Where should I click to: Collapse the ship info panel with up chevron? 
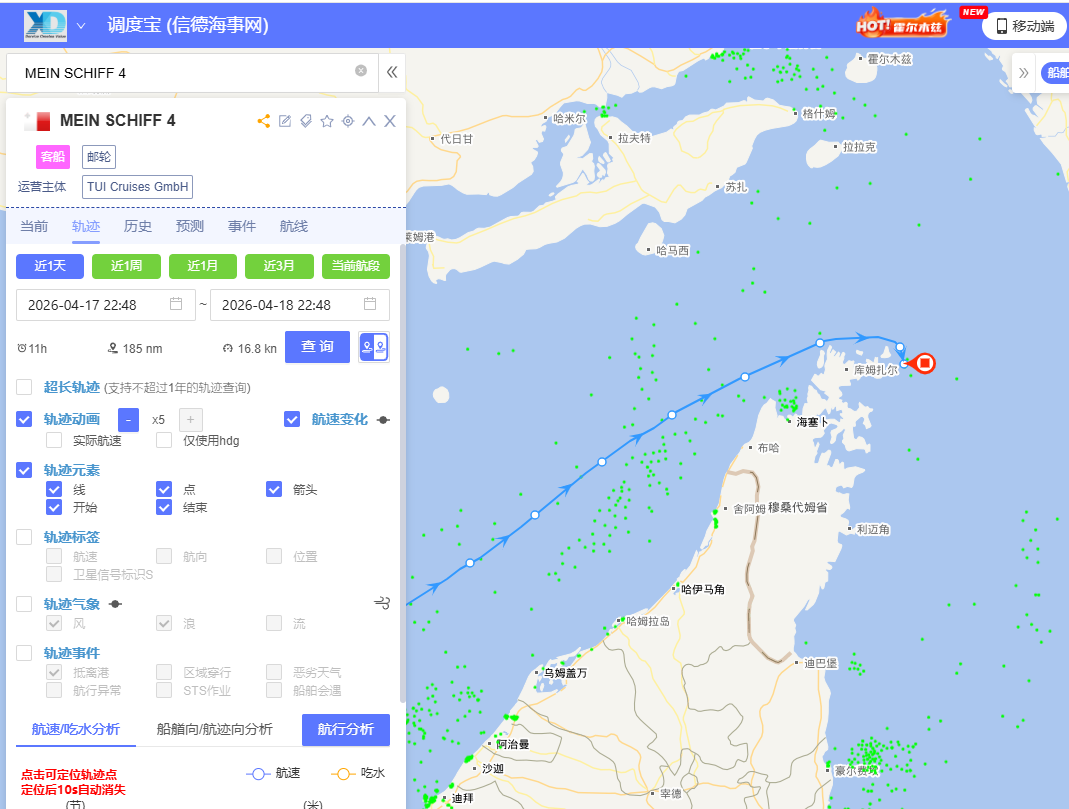[369, 121]
